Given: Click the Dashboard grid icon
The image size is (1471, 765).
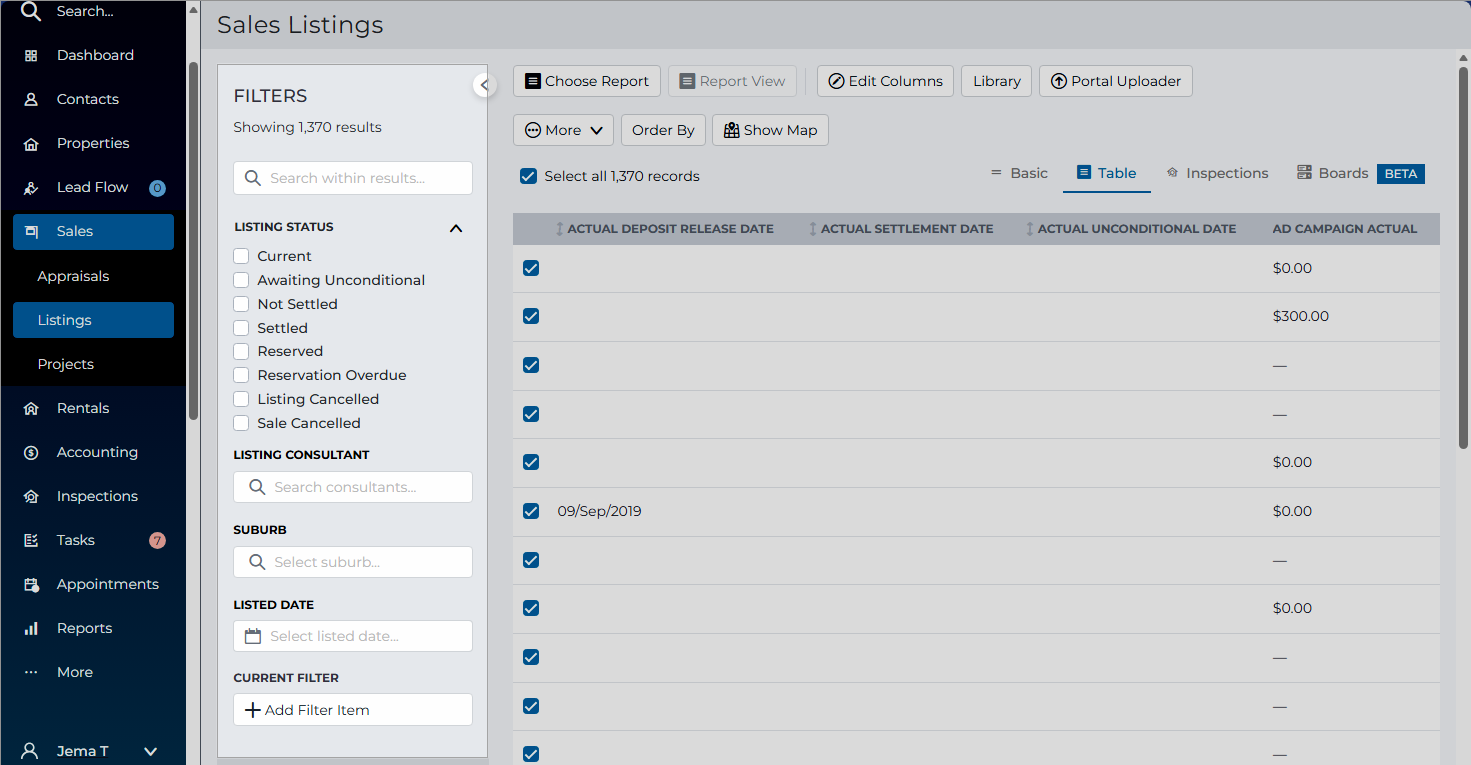Looking at the screenshot, I should click(x=31, y=56).
